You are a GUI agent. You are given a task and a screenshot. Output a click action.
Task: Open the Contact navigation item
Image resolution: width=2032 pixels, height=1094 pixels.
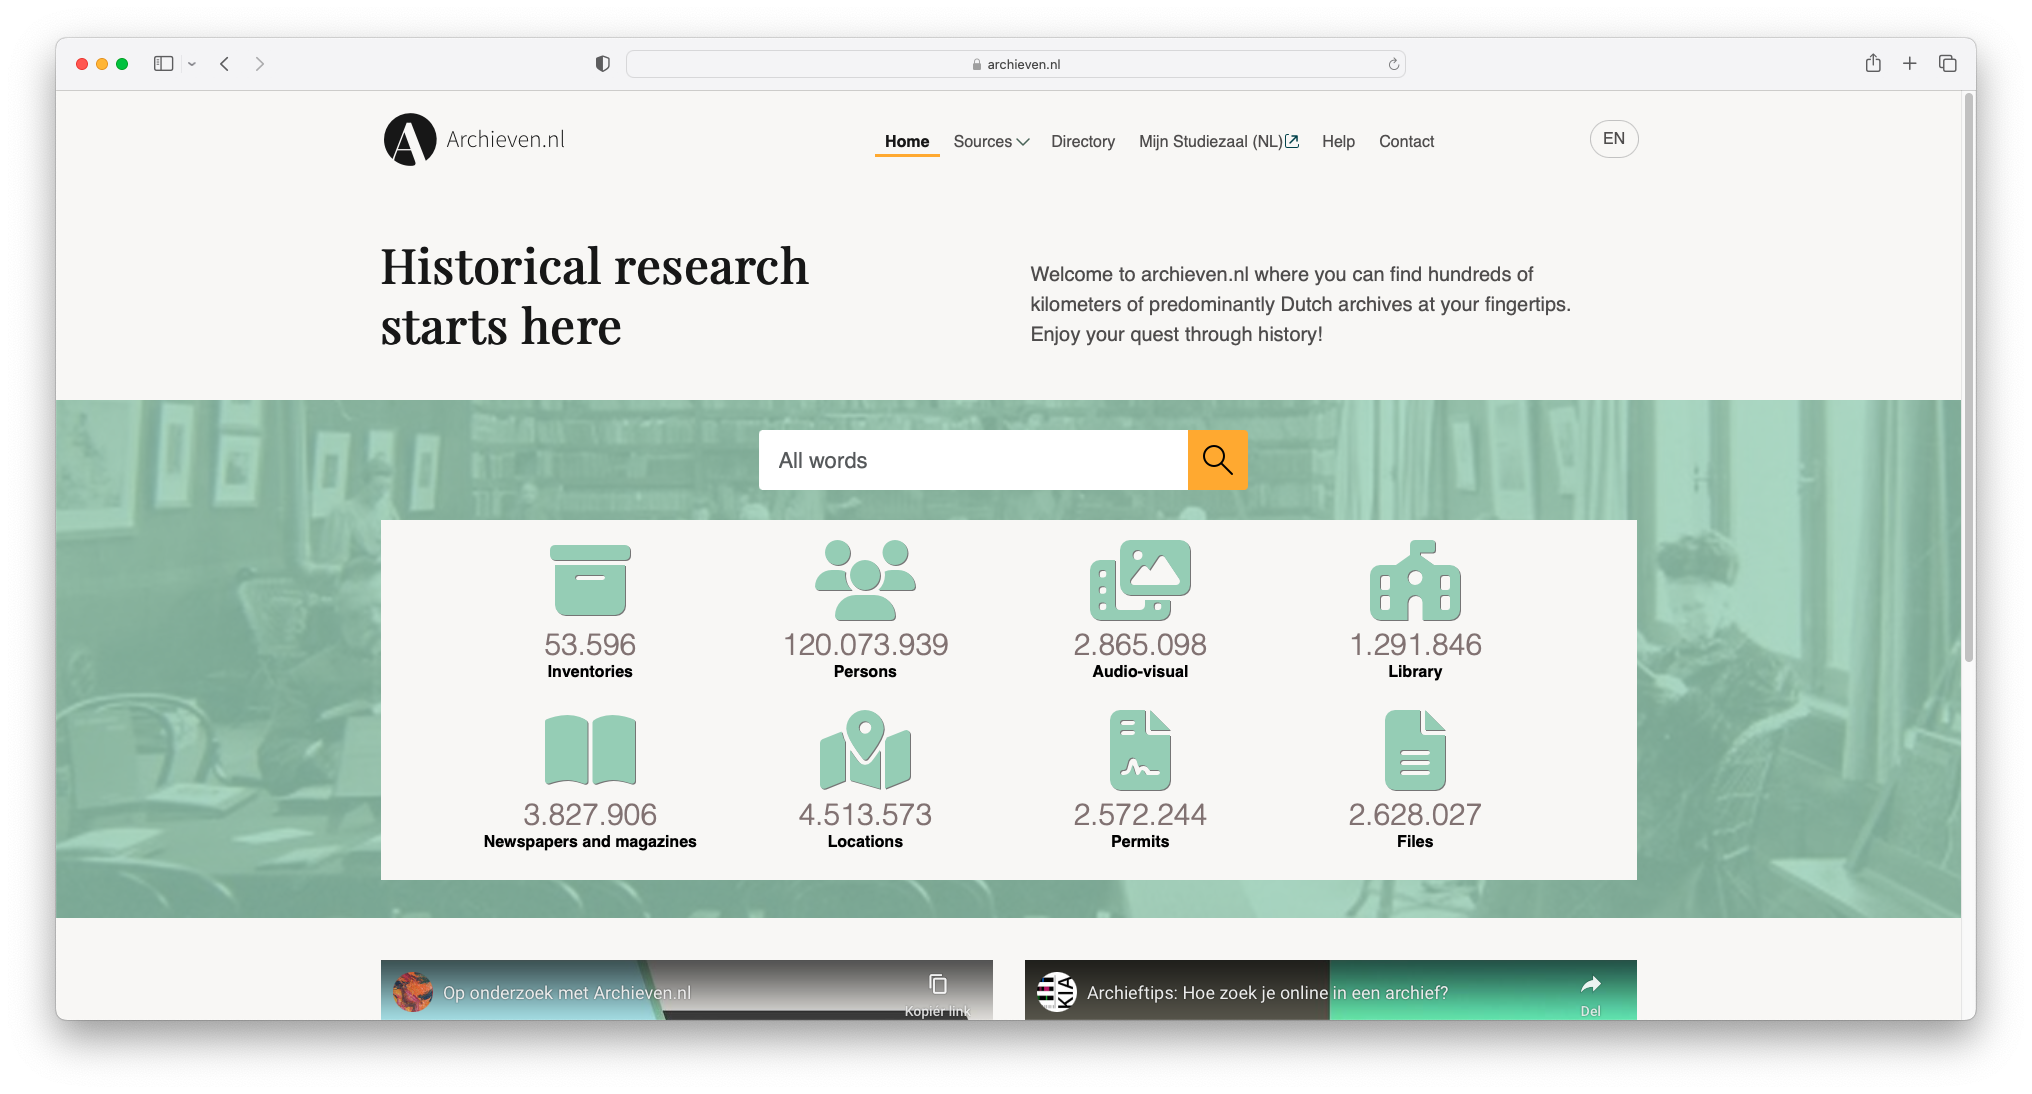pos(1406,142)
